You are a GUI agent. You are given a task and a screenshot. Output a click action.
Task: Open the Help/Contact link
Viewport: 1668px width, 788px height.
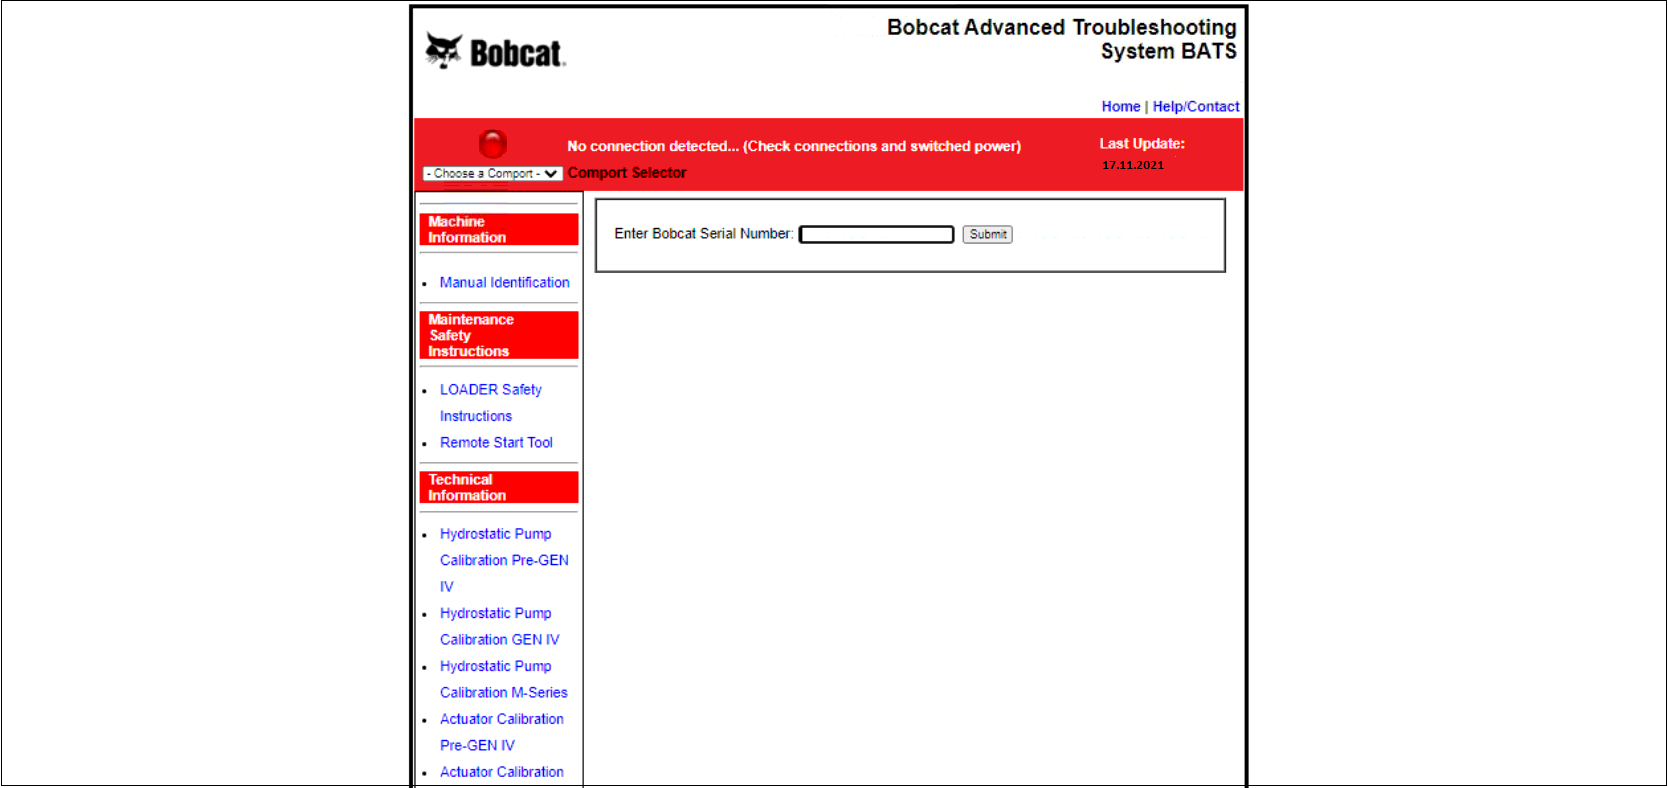click(x=1195, y=107)
